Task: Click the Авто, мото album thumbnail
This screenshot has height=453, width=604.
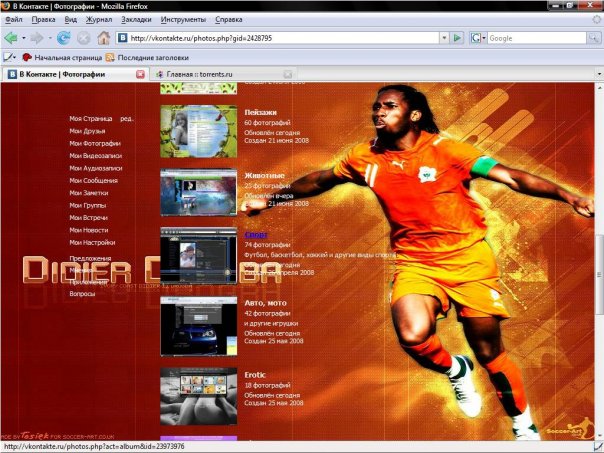Action: [198, 326]
